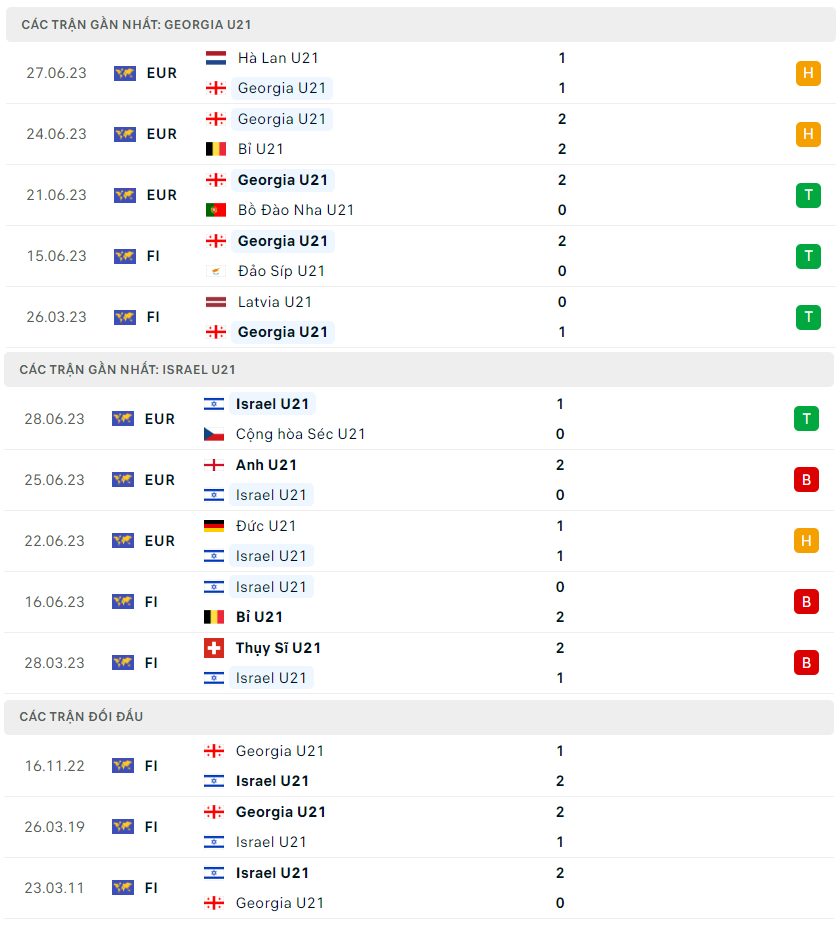
Task: Click the orange H badge for the 27.06.23 match
Action: point(808,73)
